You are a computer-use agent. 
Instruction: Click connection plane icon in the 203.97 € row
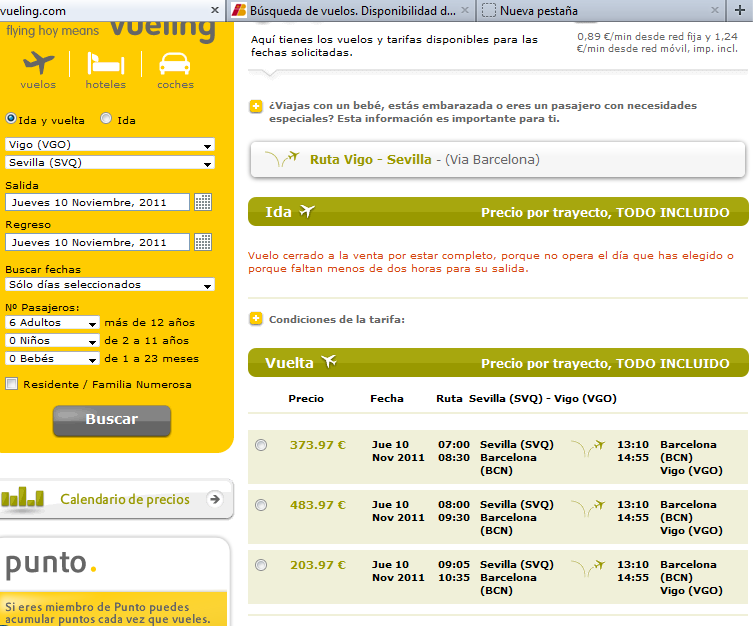588,568
